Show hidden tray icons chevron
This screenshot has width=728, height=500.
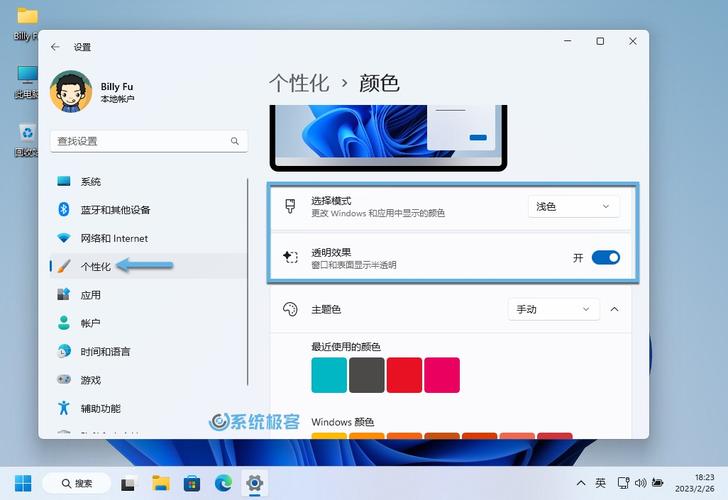pos(581,483)
